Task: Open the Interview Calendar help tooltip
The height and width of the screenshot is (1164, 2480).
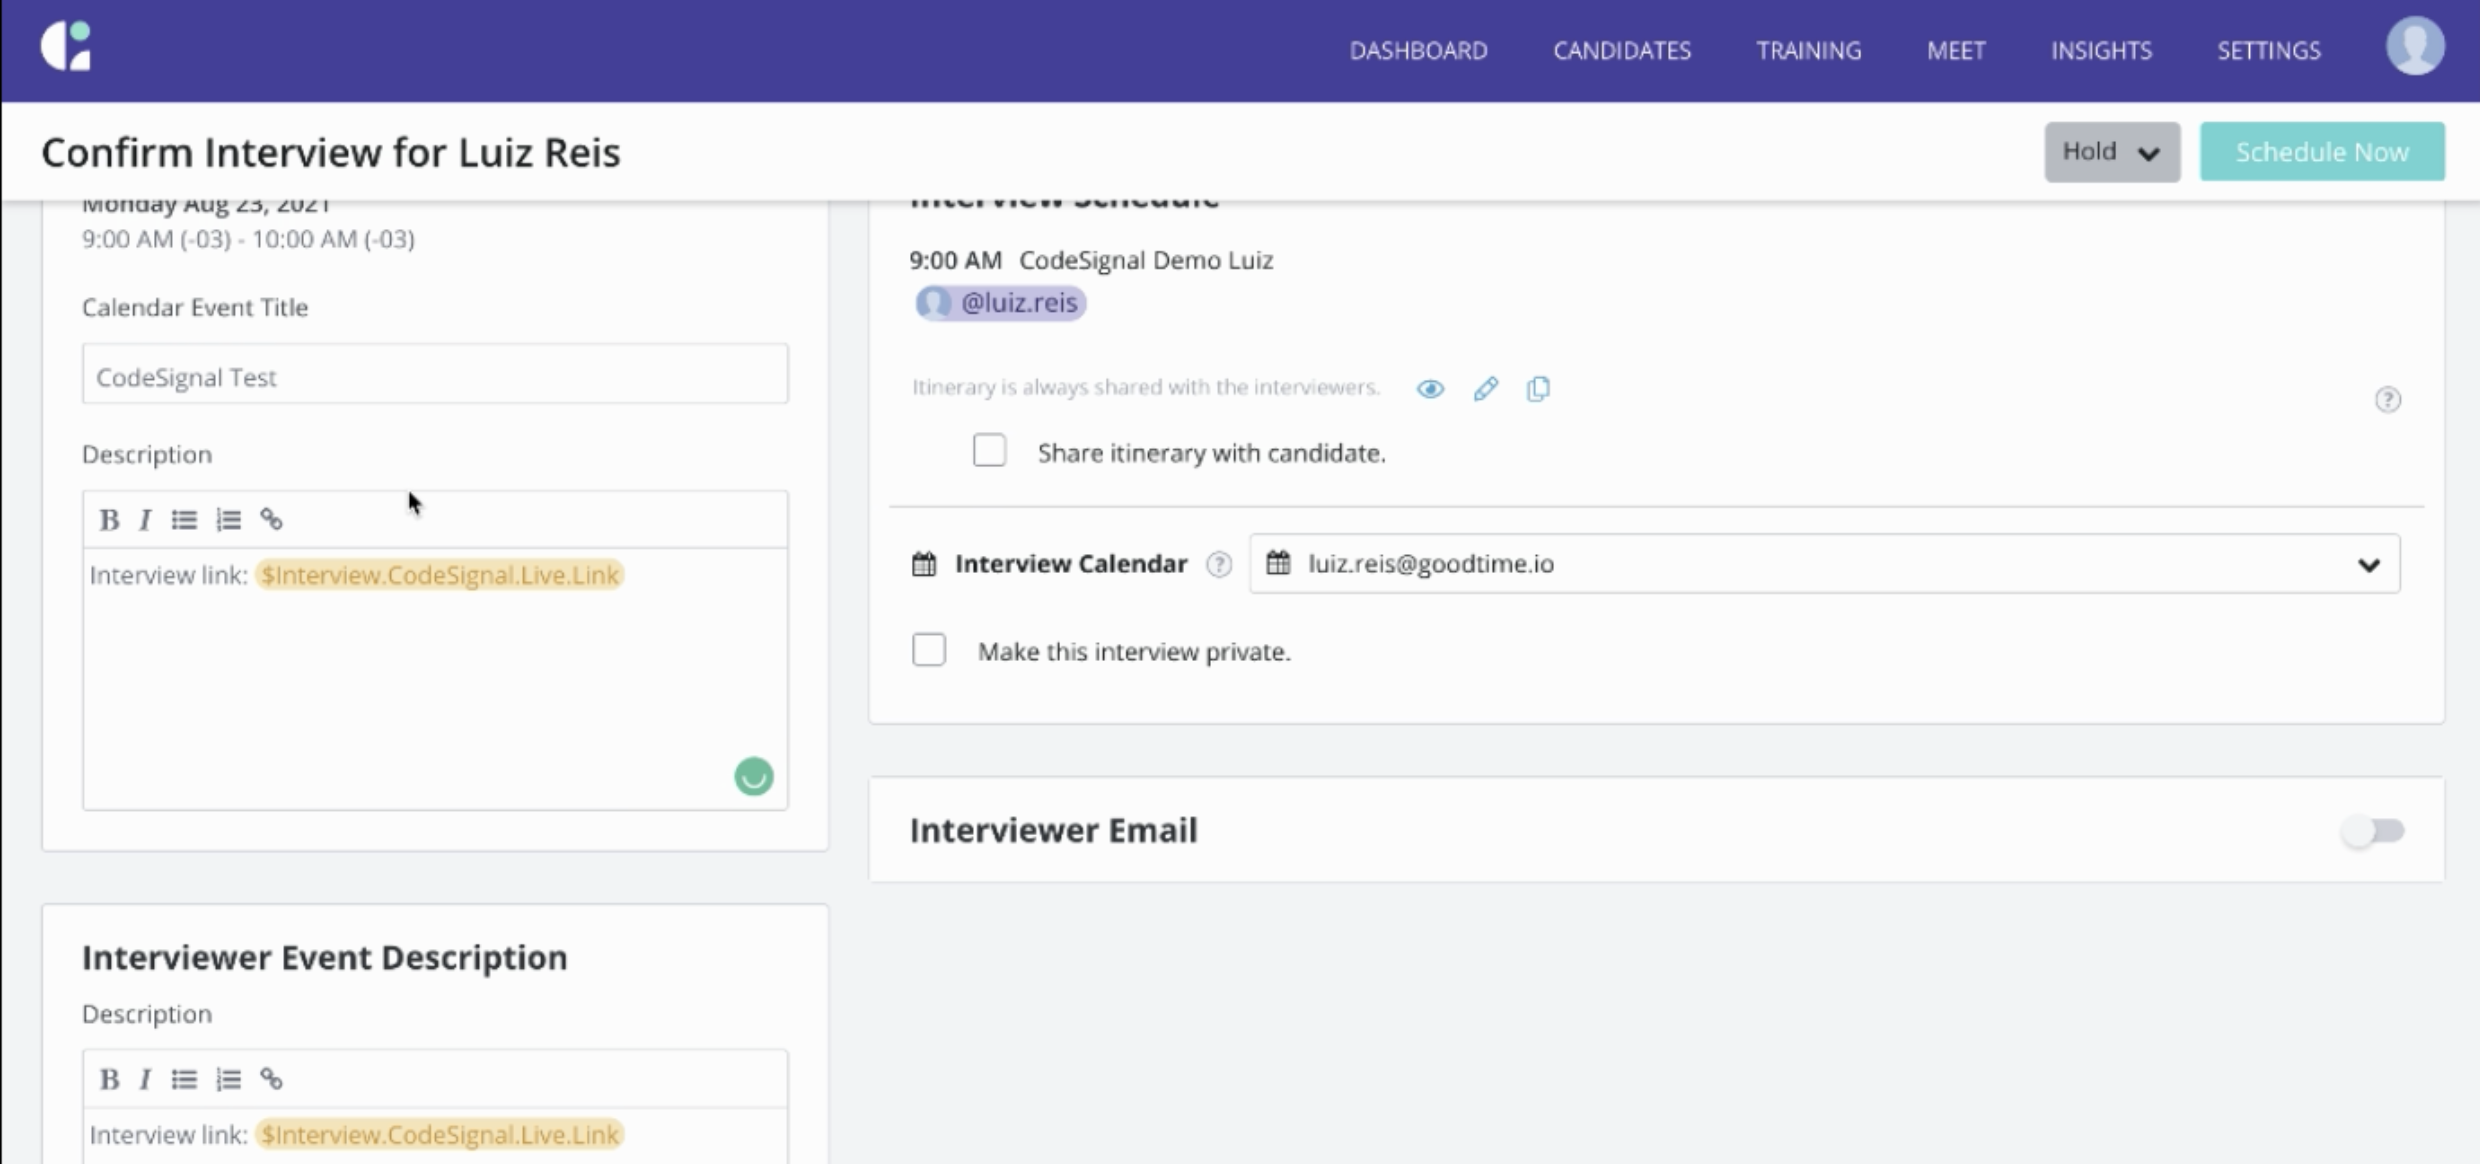Action: point(1219,564)
